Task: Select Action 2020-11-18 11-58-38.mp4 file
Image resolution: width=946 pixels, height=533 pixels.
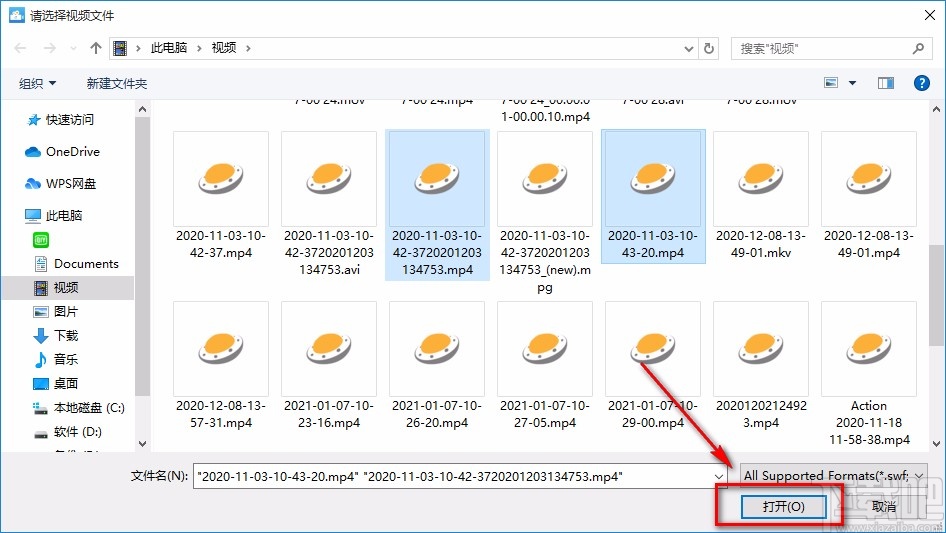Action: click(x=869, y=374)
